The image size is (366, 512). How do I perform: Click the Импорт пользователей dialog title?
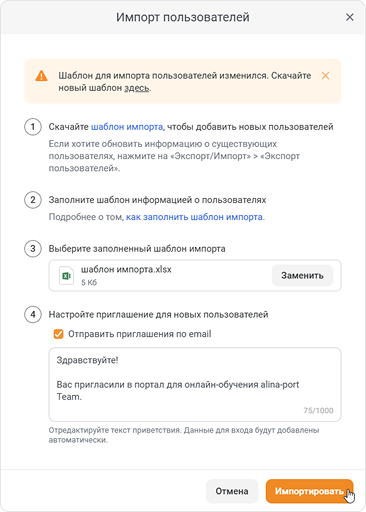[x=183, y=17]
